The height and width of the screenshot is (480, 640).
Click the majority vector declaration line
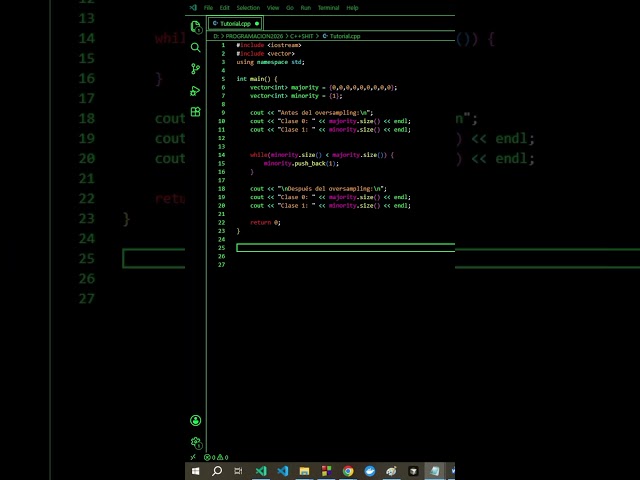point(323,87)
